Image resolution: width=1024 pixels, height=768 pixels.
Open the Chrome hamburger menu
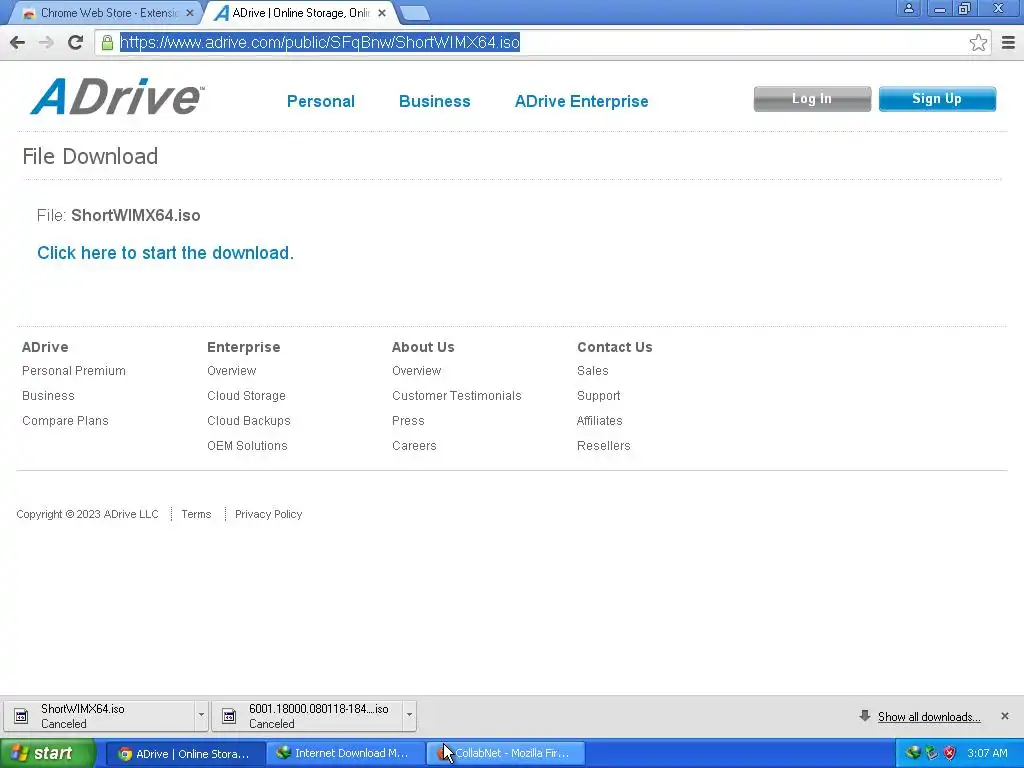[1008, 43]
